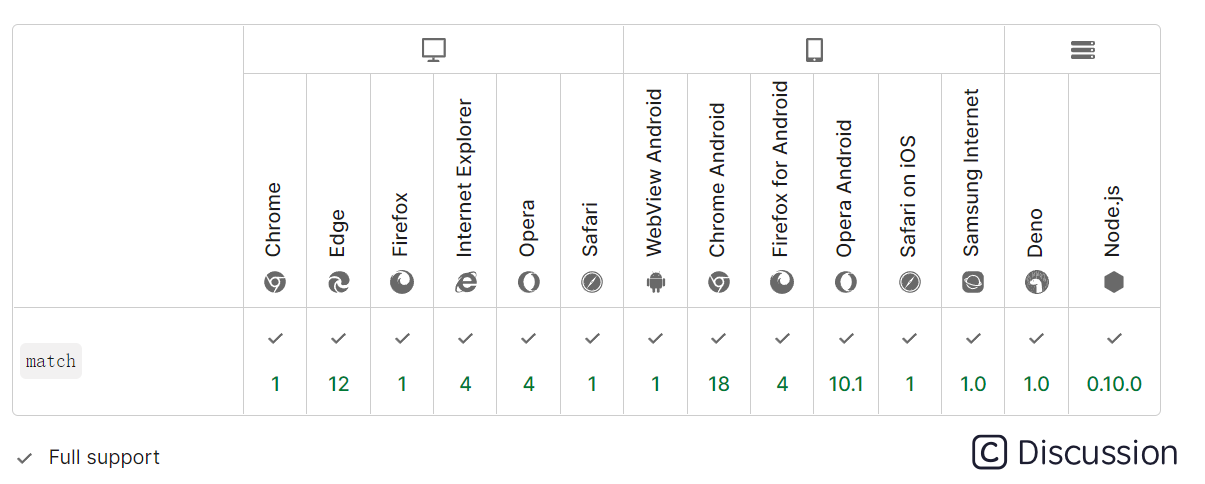Click the Node.js hexagon icon

1114,282
